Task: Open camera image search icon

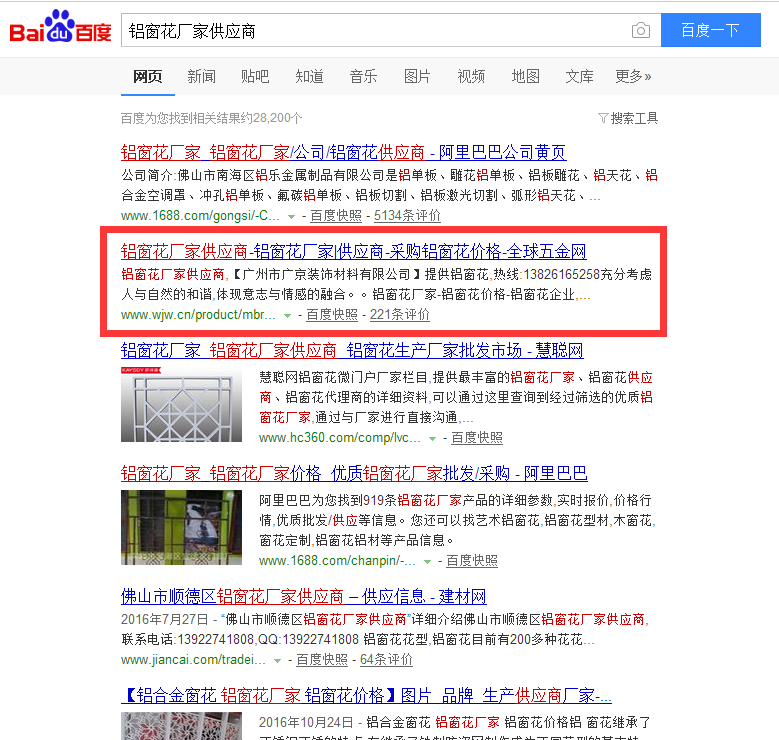Action: tap(641, 30)
